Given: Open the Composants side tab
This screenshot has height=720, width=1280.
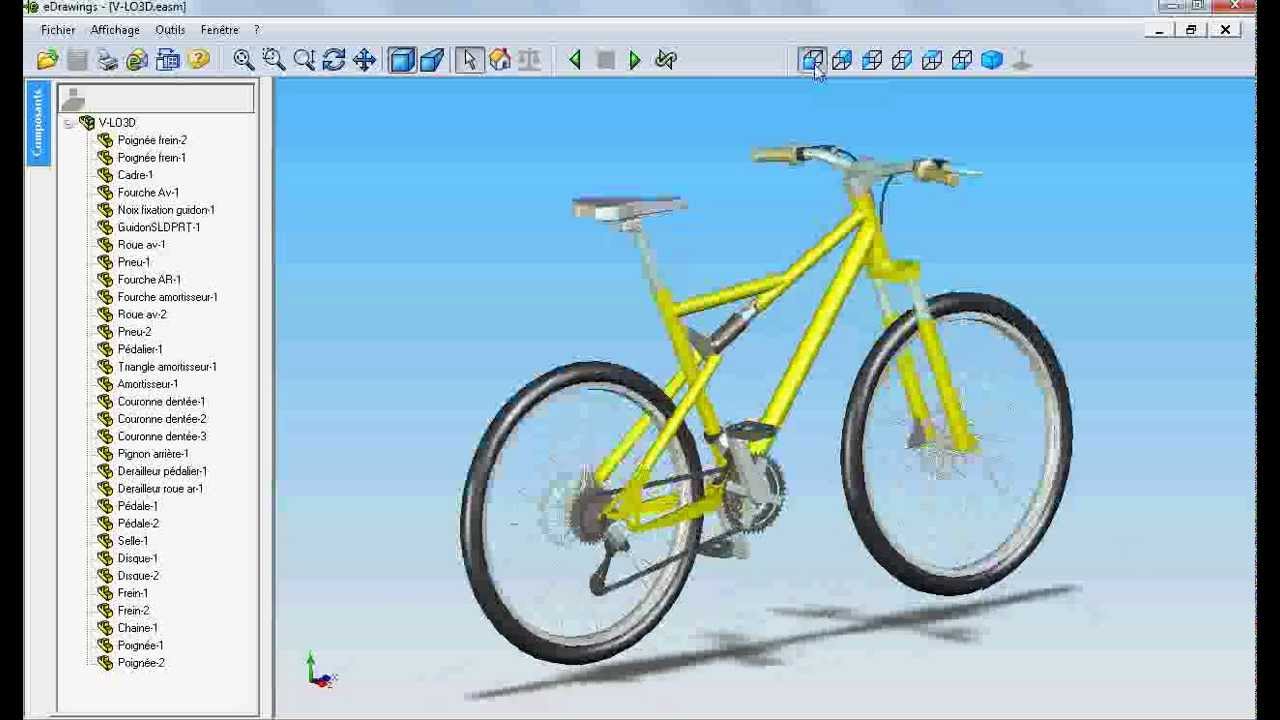Looking at the screenshot, I should tap(38, 123).
